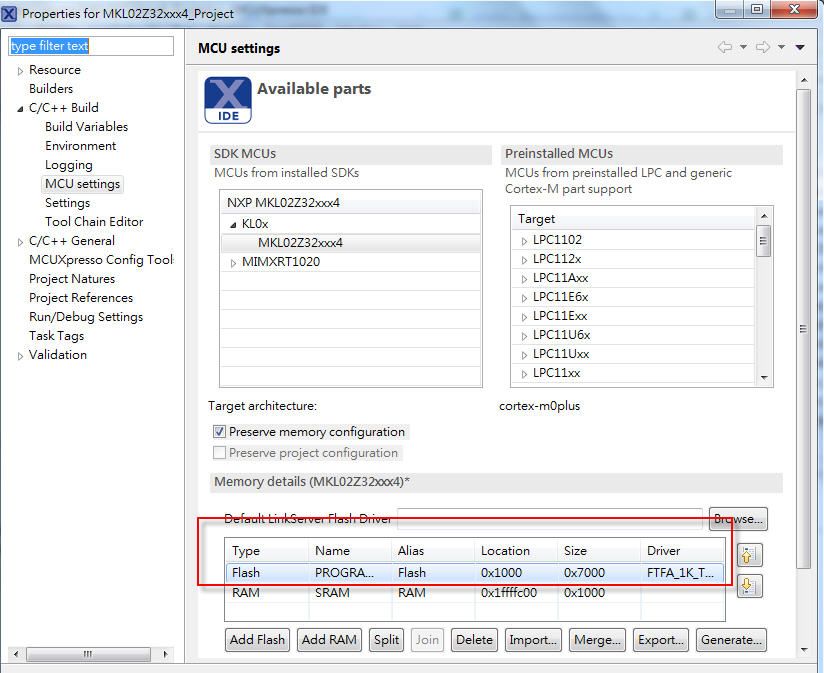The image size is (824, 673).
Task: Click the main page vertical scrollbar thumb
Action: (x=803, y=328)
